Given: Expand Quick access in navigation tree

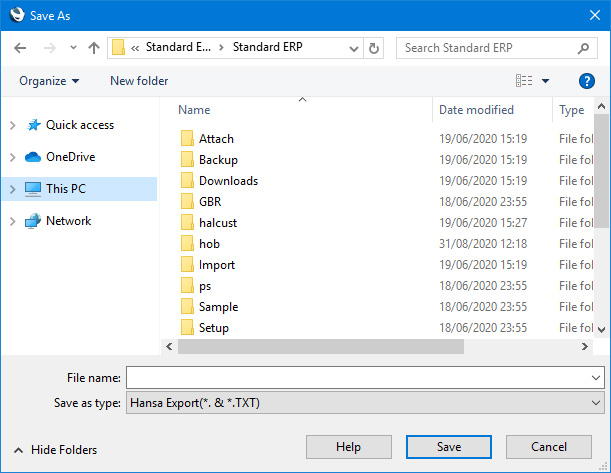Looking at the screenshot, I should [12, 125].
